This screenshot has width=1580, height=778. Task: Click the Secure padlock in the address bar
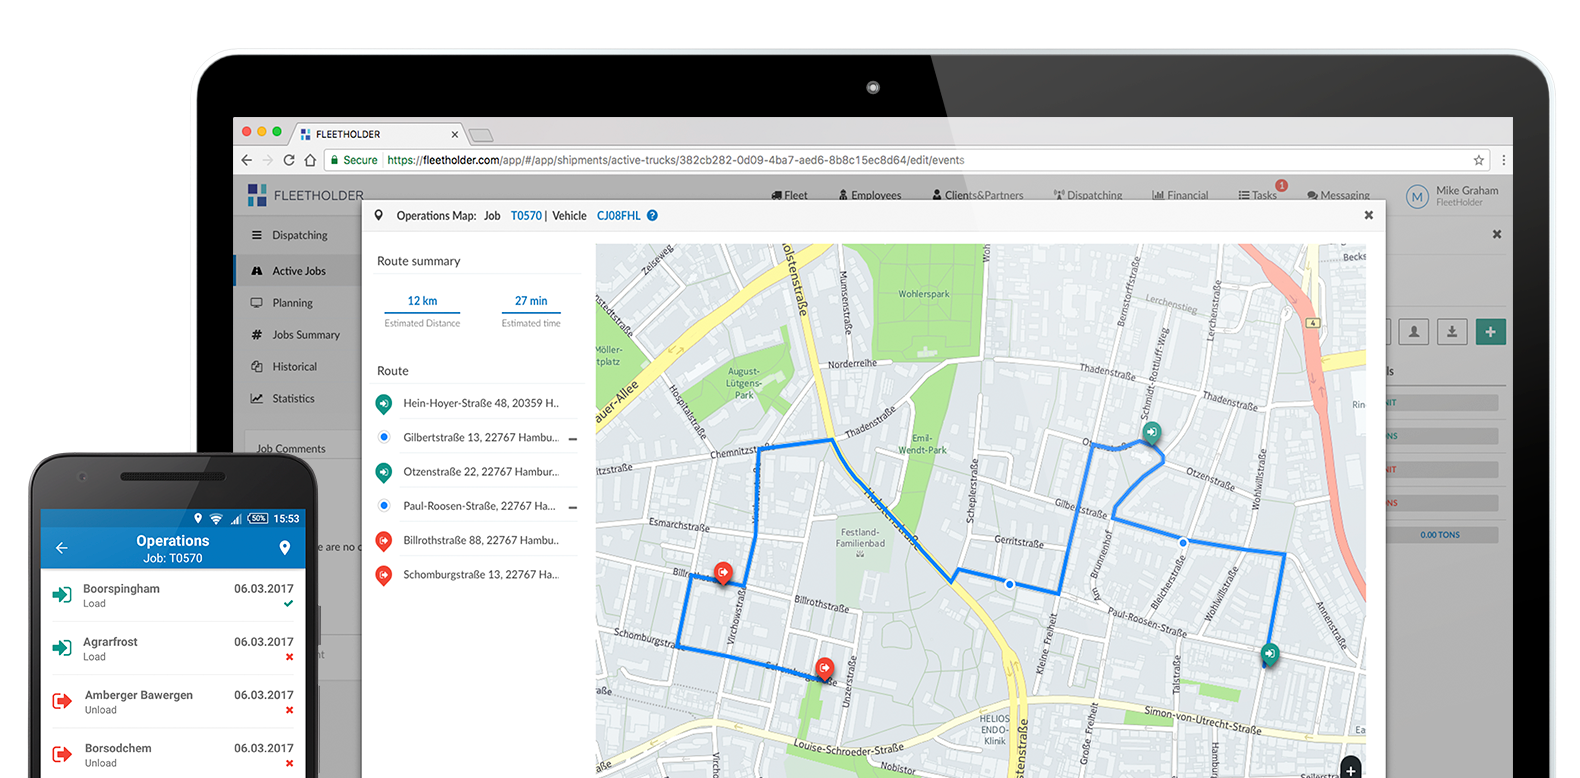pos(335,160)
